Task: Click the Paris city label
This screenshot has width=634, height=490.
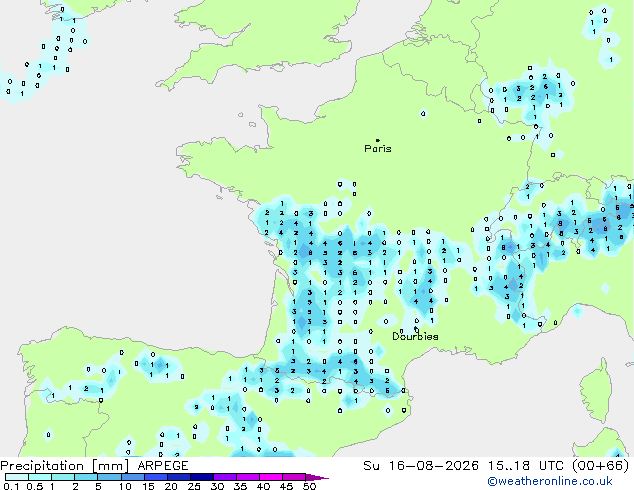Action: point(378,148)
